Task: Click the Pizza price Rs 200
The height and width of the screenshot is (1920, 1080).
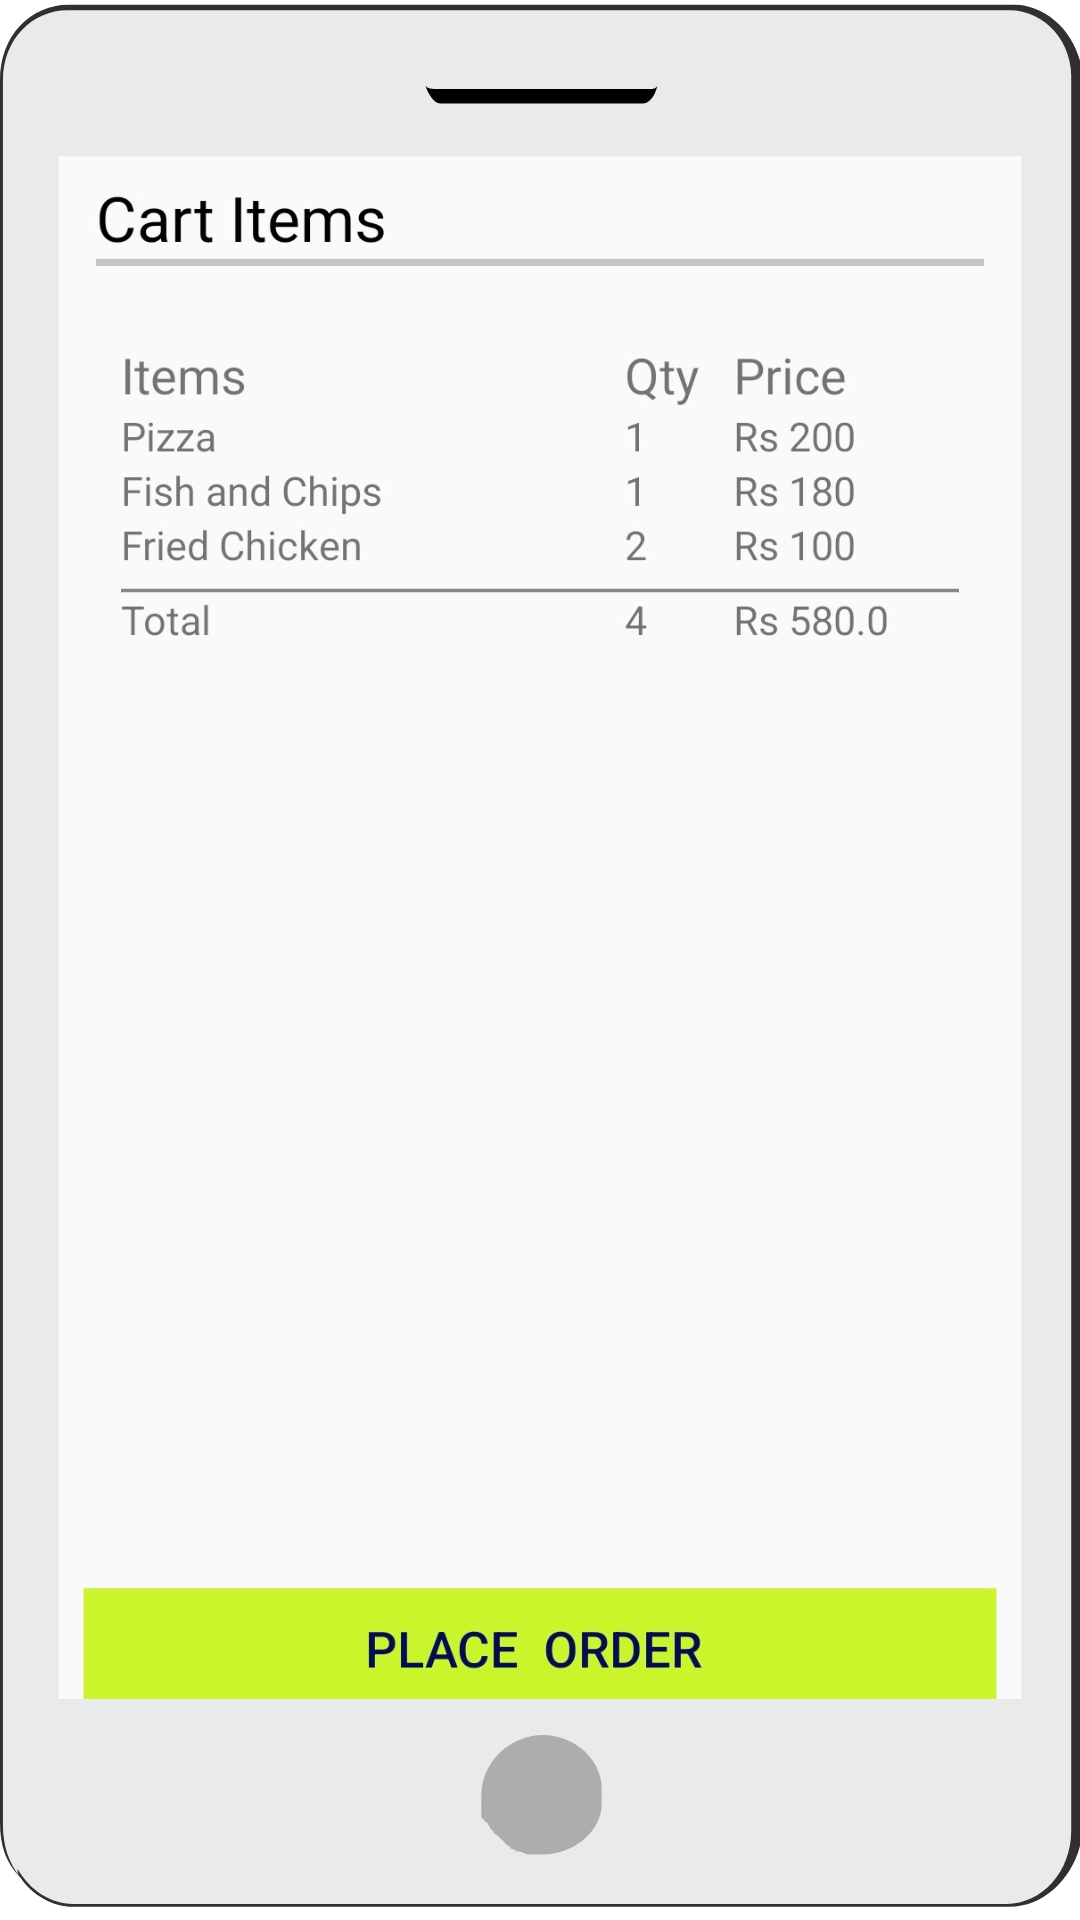Action: coord(794,438)
